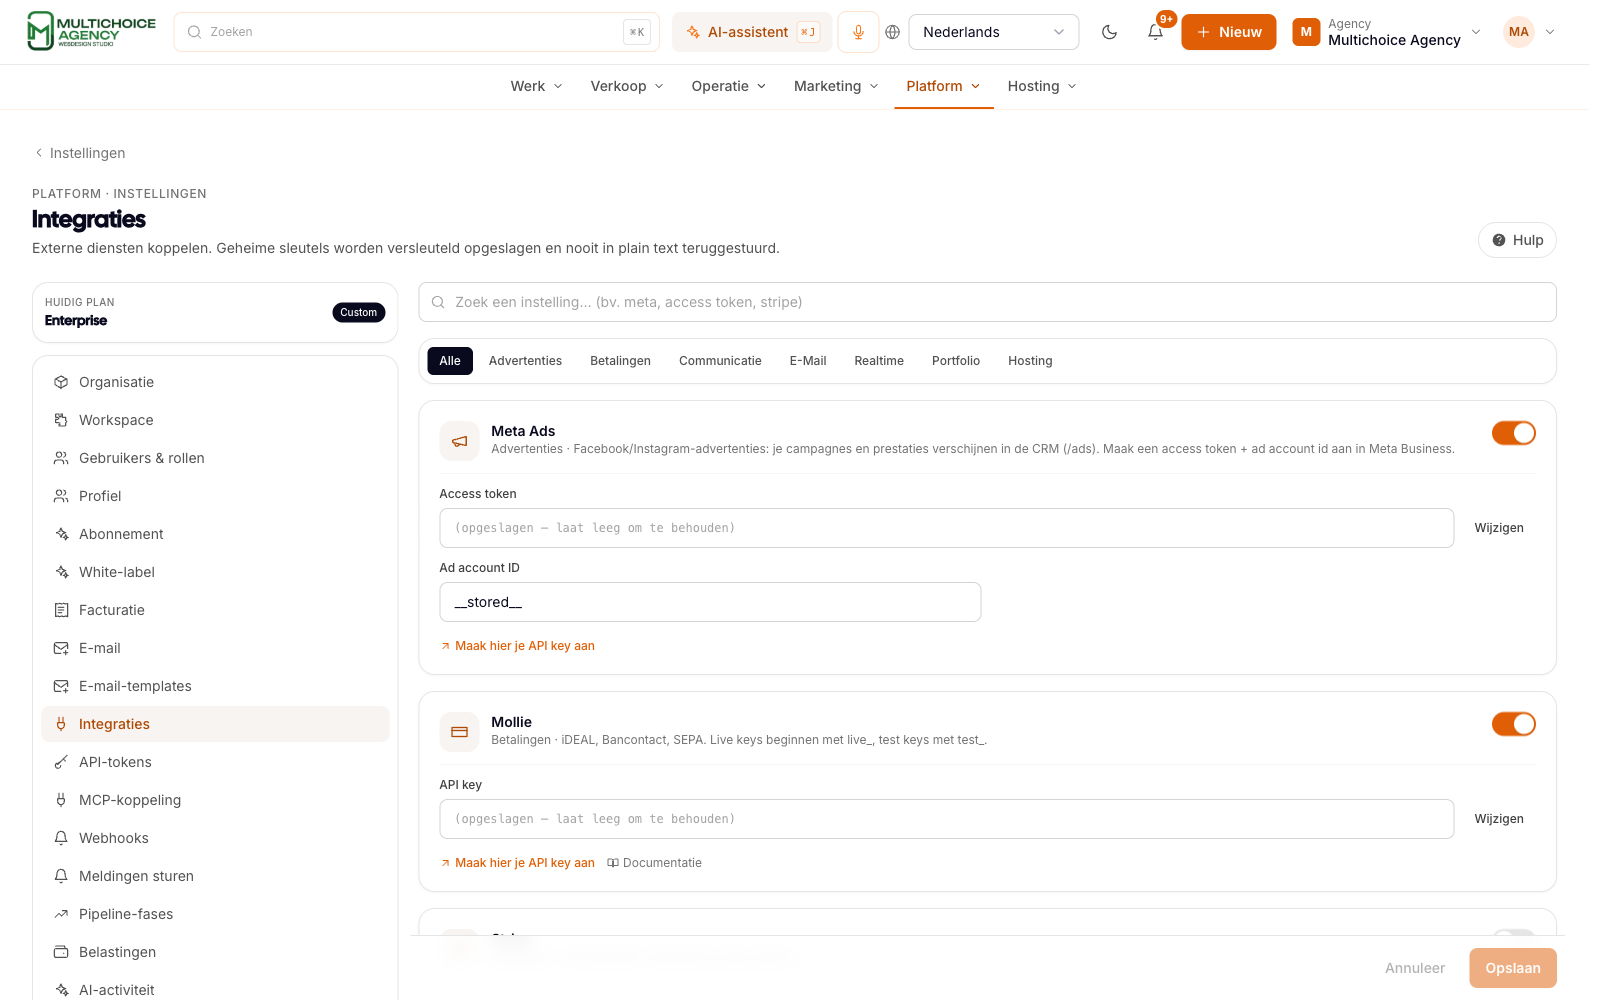The height and width of the screenshot is (1000, 1600).
Task: Expand the Platform navigation menu
Action: pos(943,86)
